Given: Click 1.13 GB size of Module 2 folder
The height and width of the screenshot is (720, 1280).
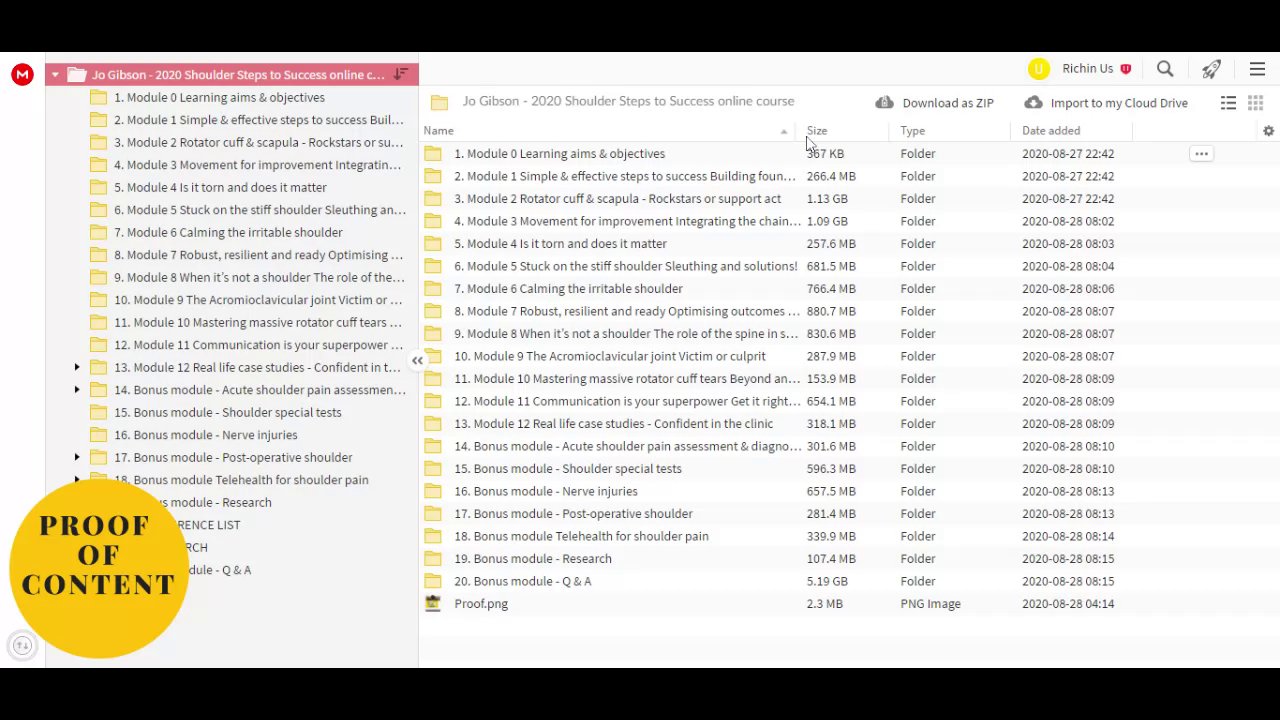Looking at the screenshot, I should 827,199.
